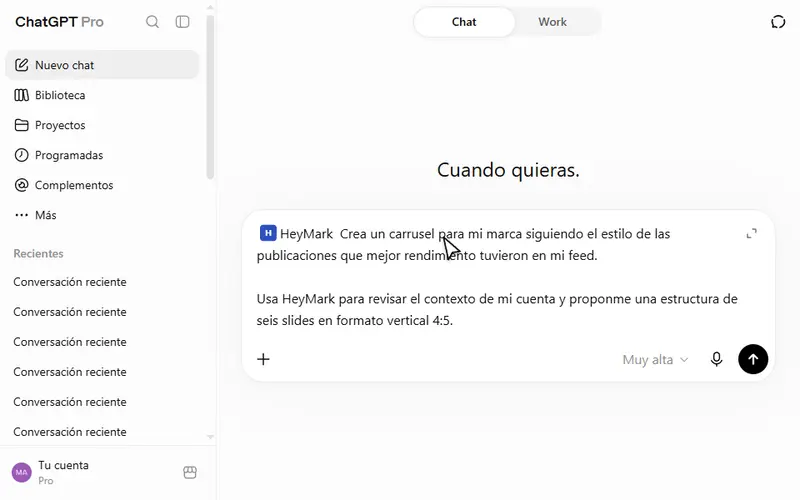The width and height of the screenshot is (800, 500).
Task: Go to Programadas section
Action: [102, 155]
